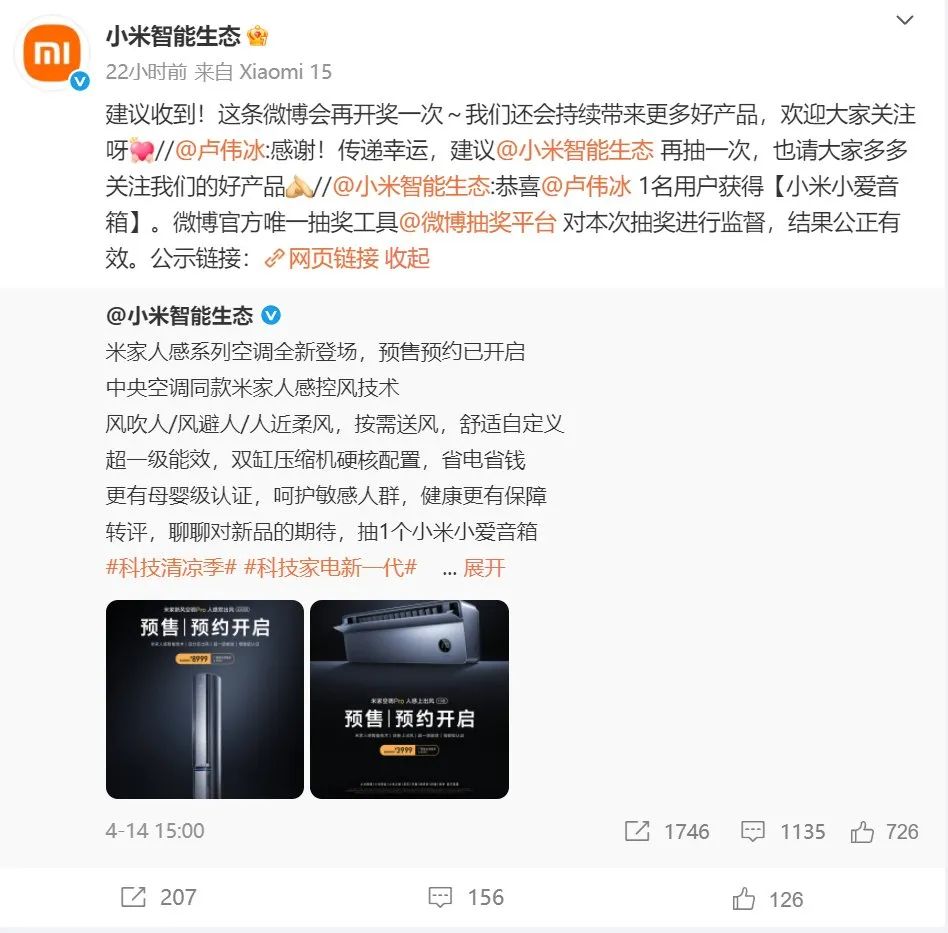
Task: Click the 4-14 15:00 original post timestamp
Action: point(155,831)
